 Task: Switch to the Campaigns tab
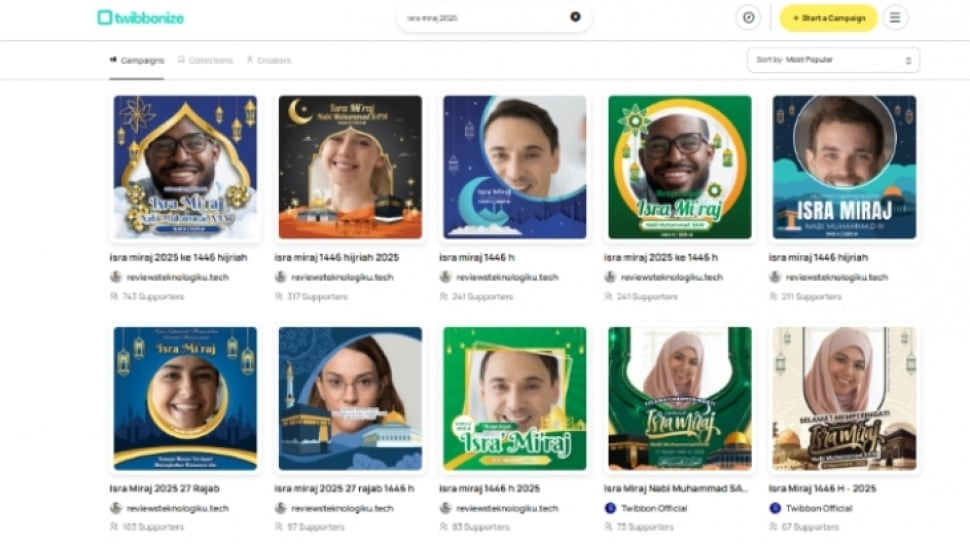(x=137, y=60)
